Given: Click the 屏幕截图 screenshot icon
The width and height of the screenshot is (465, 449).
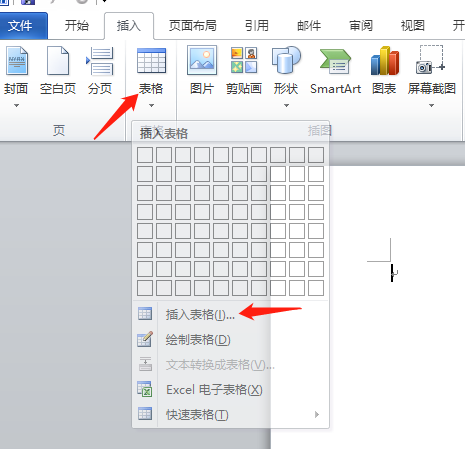Looking at the screenshot, I should pyautogui.click(x=431, y=60).
